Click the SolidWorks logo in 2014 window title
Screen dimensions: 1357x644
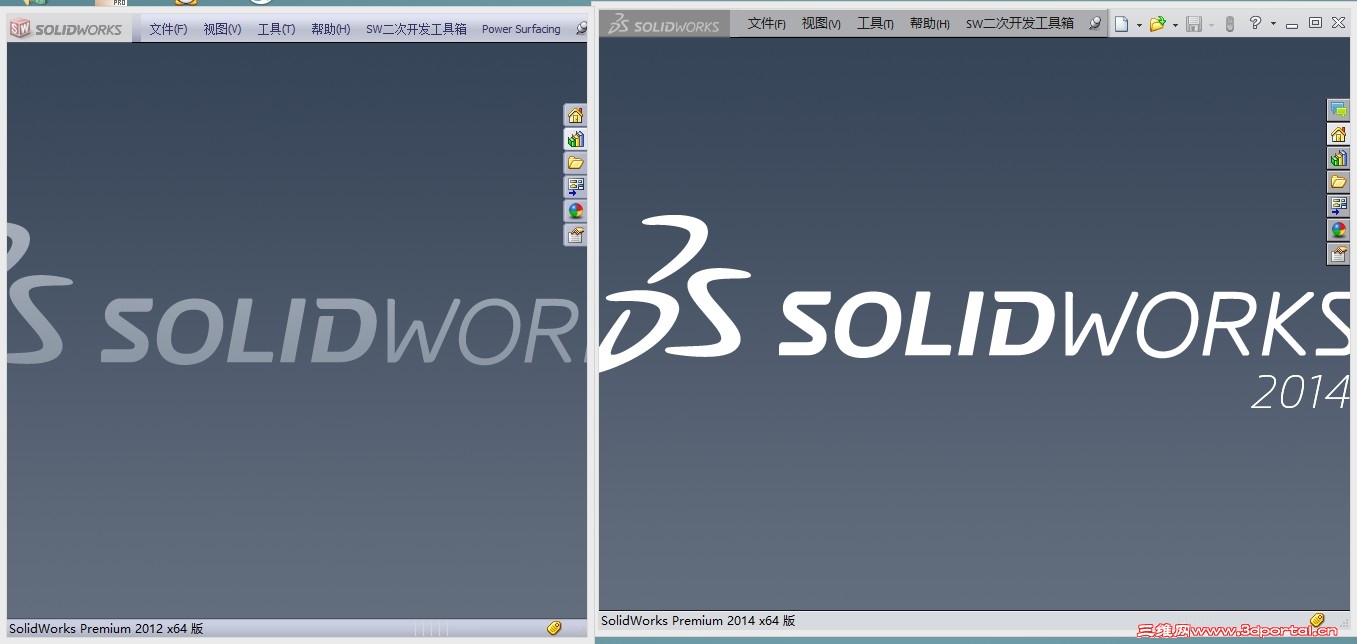click(664, 24)
